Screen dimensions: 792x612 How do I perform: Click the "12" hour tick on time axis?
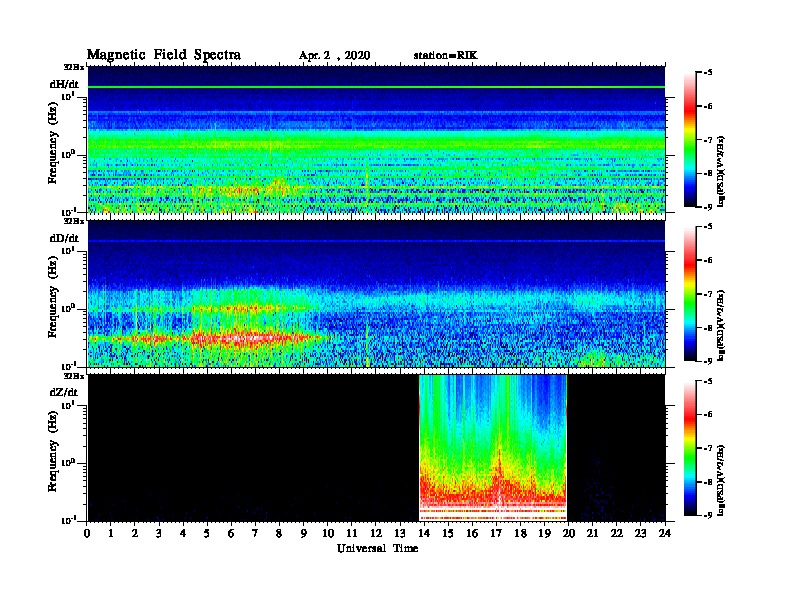click(x=376, y=534)
